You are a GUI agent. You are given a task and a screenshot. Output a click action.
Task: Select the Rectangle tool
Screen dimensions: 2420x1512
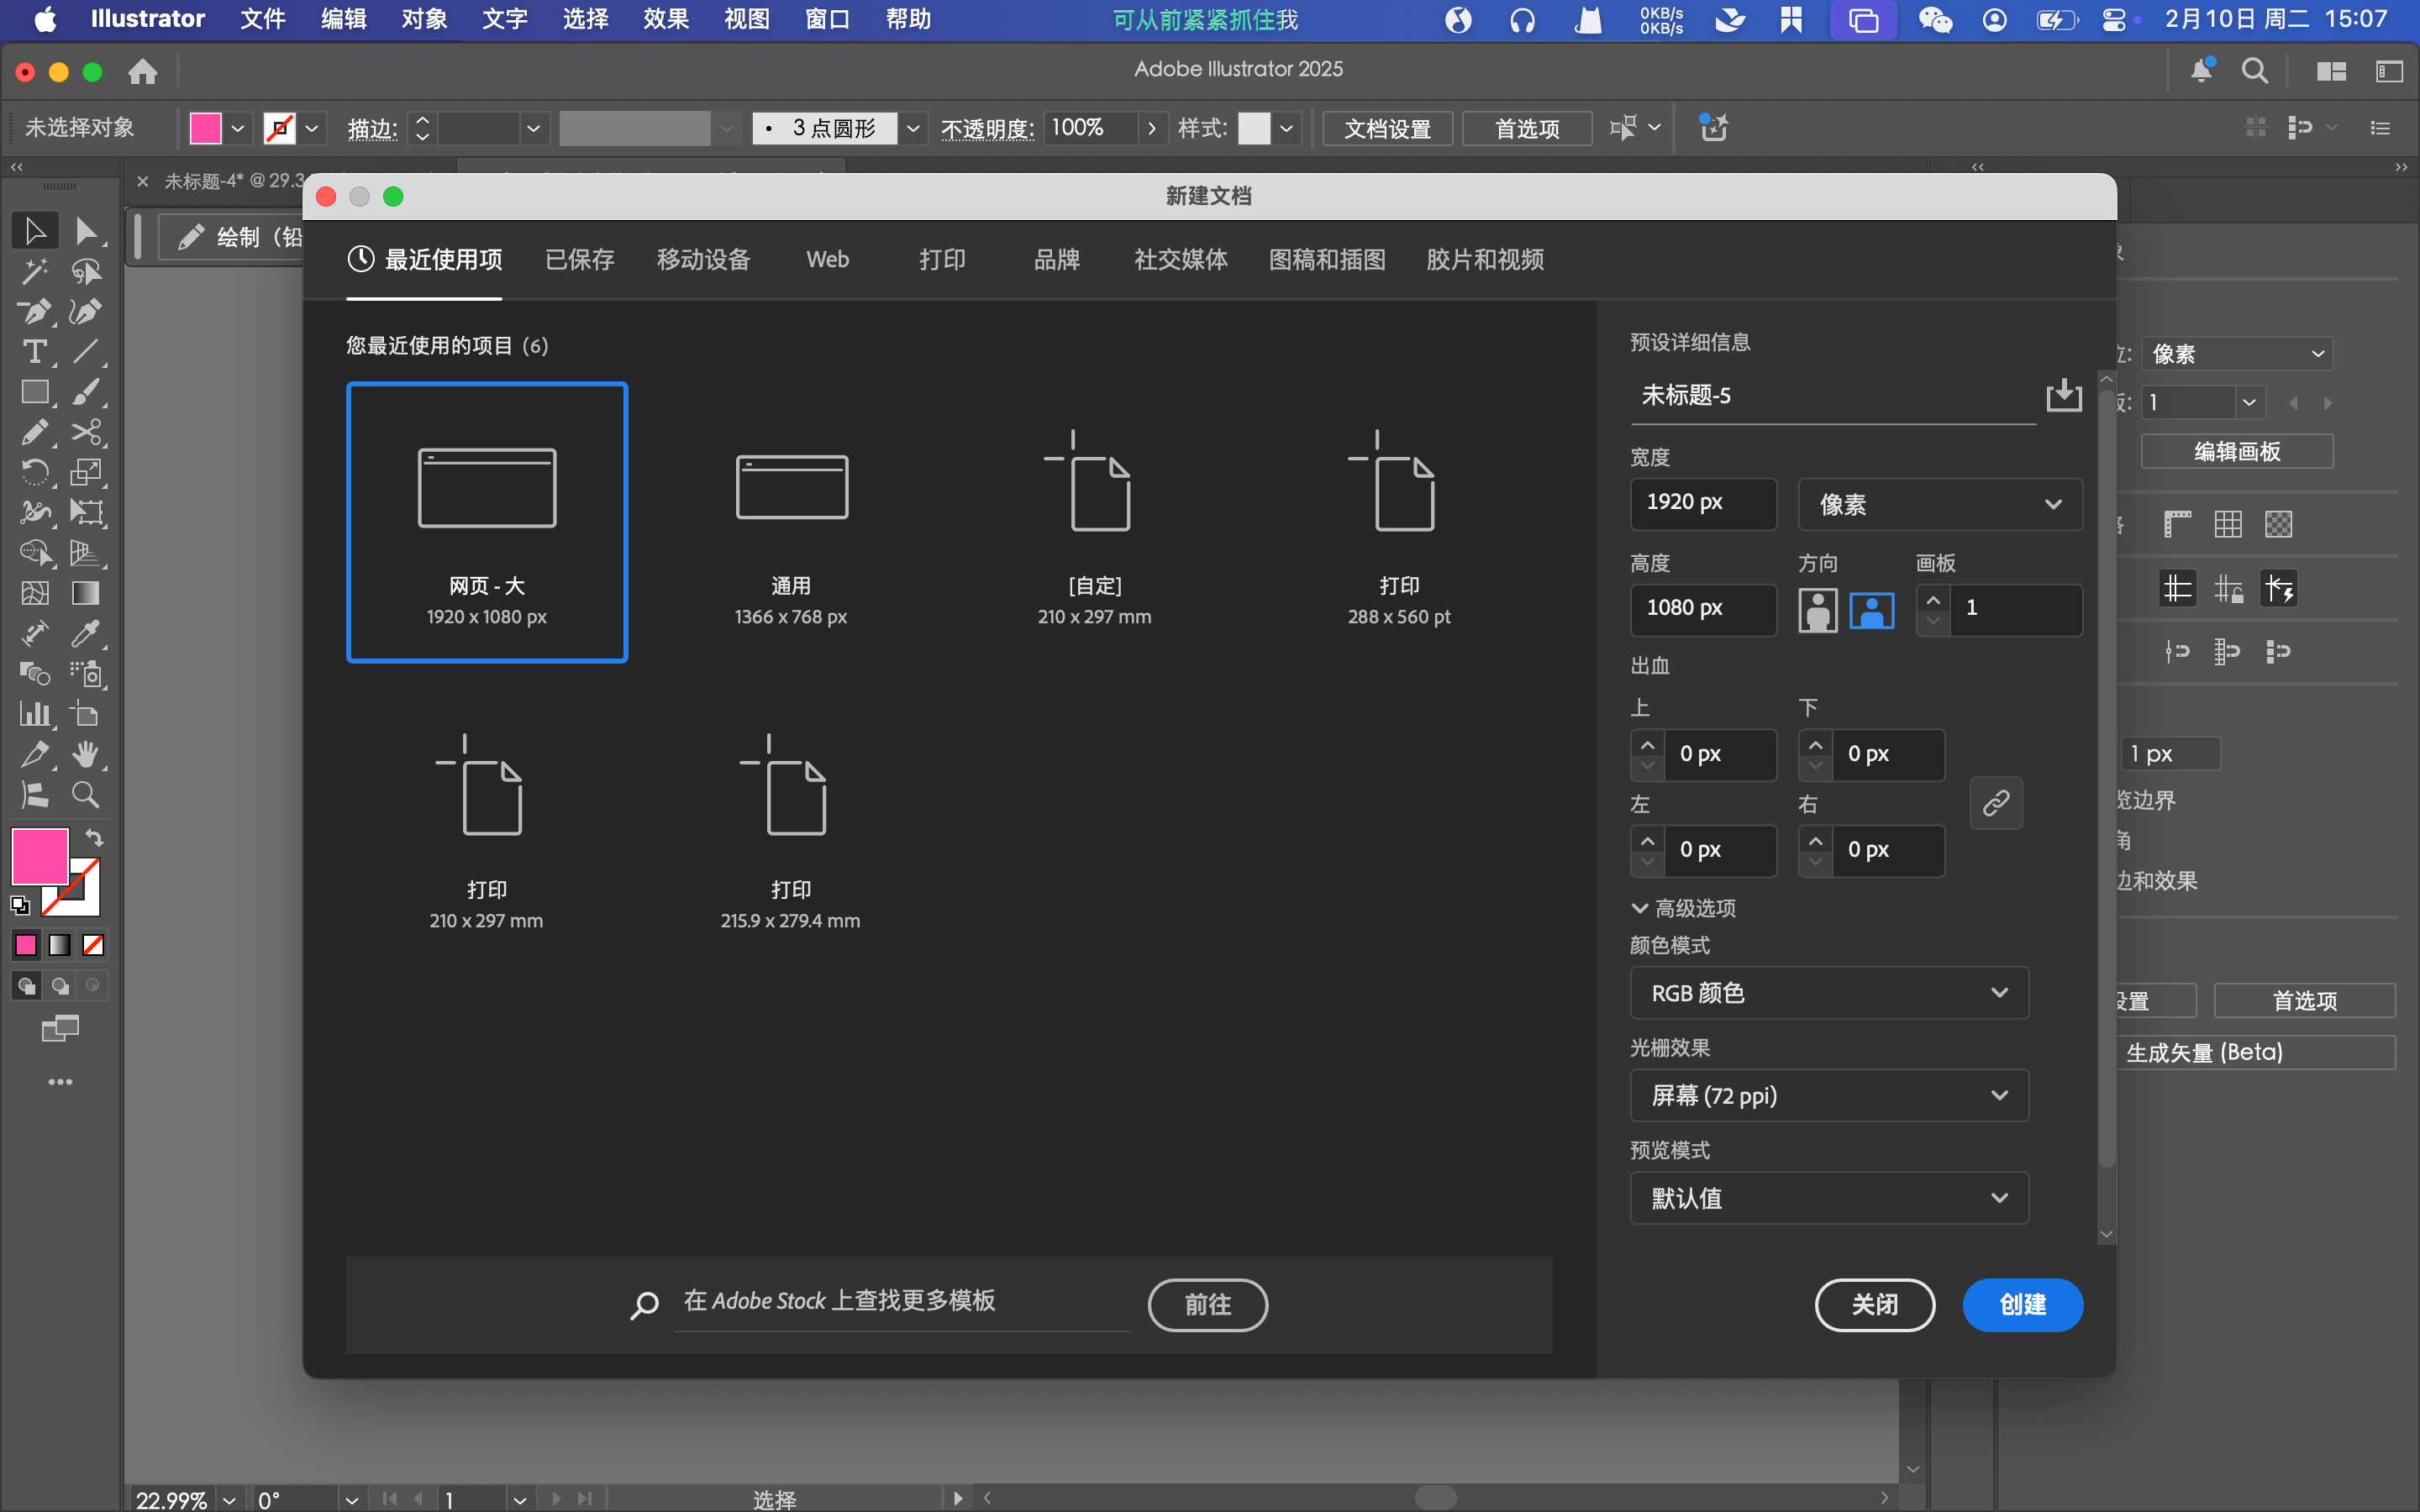point(35,392)
